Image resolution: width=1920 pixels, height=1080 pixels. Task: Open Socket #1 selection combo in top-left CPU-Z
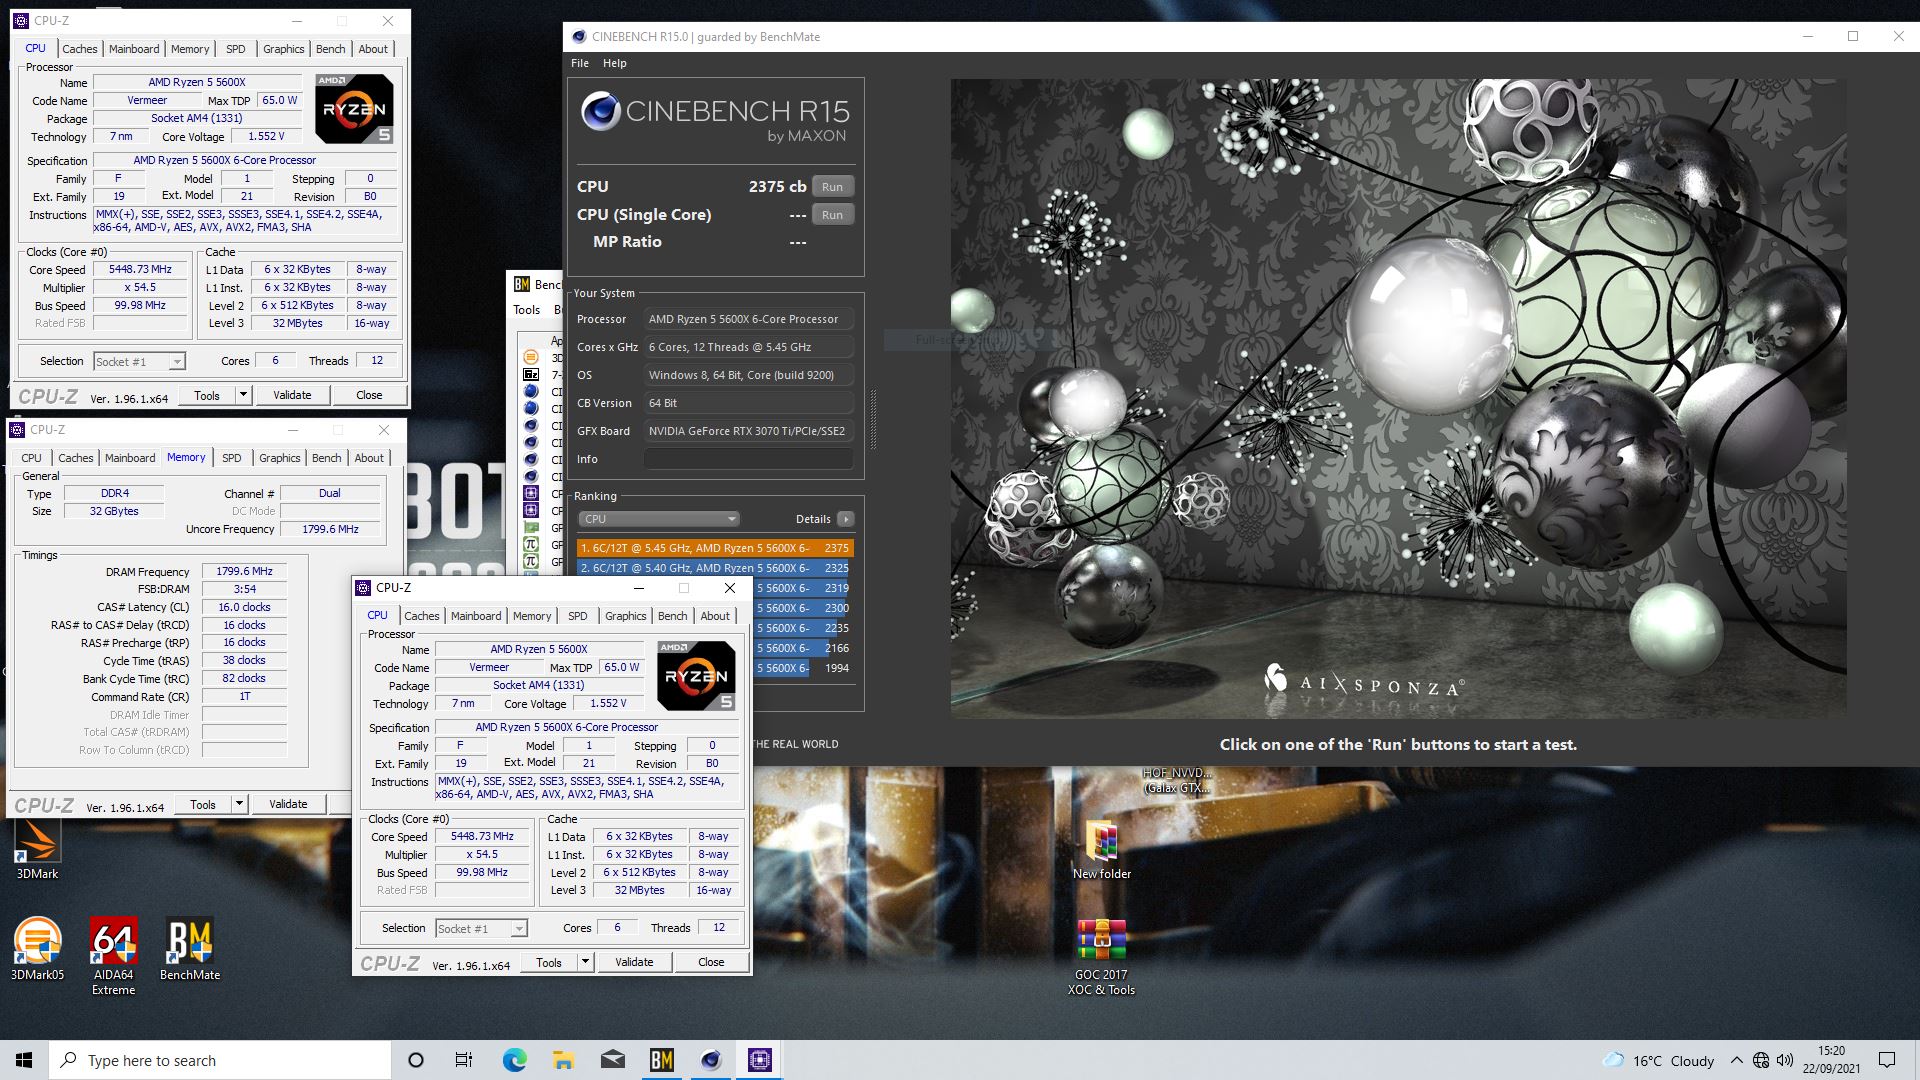(x=139, y=362)
